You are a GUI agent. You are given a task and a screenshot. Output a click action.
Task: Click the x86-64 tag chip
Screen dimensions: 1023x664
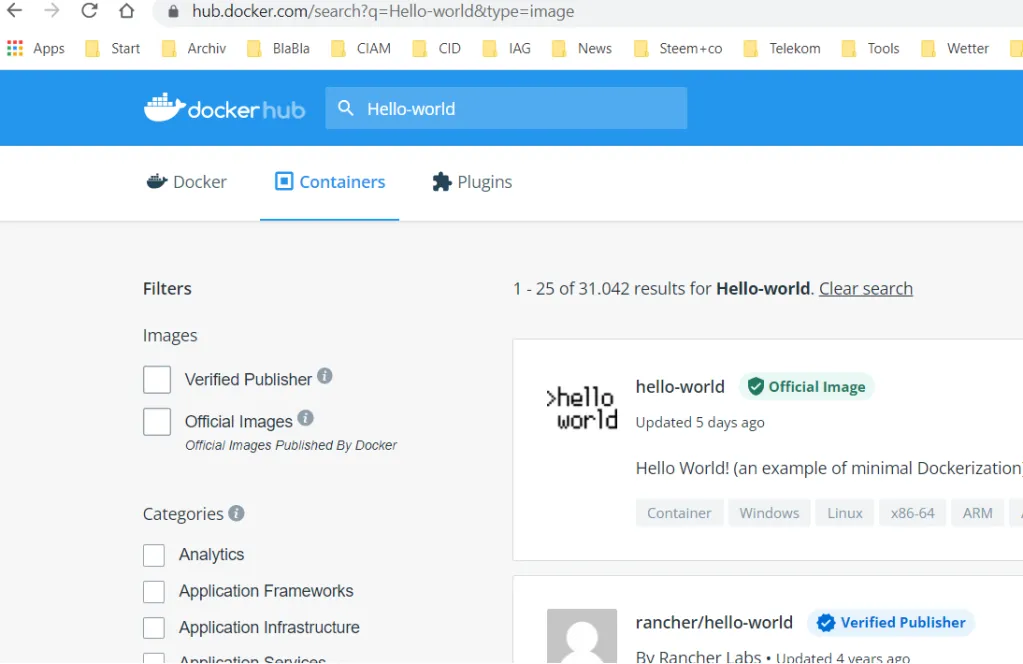point(912,513)
